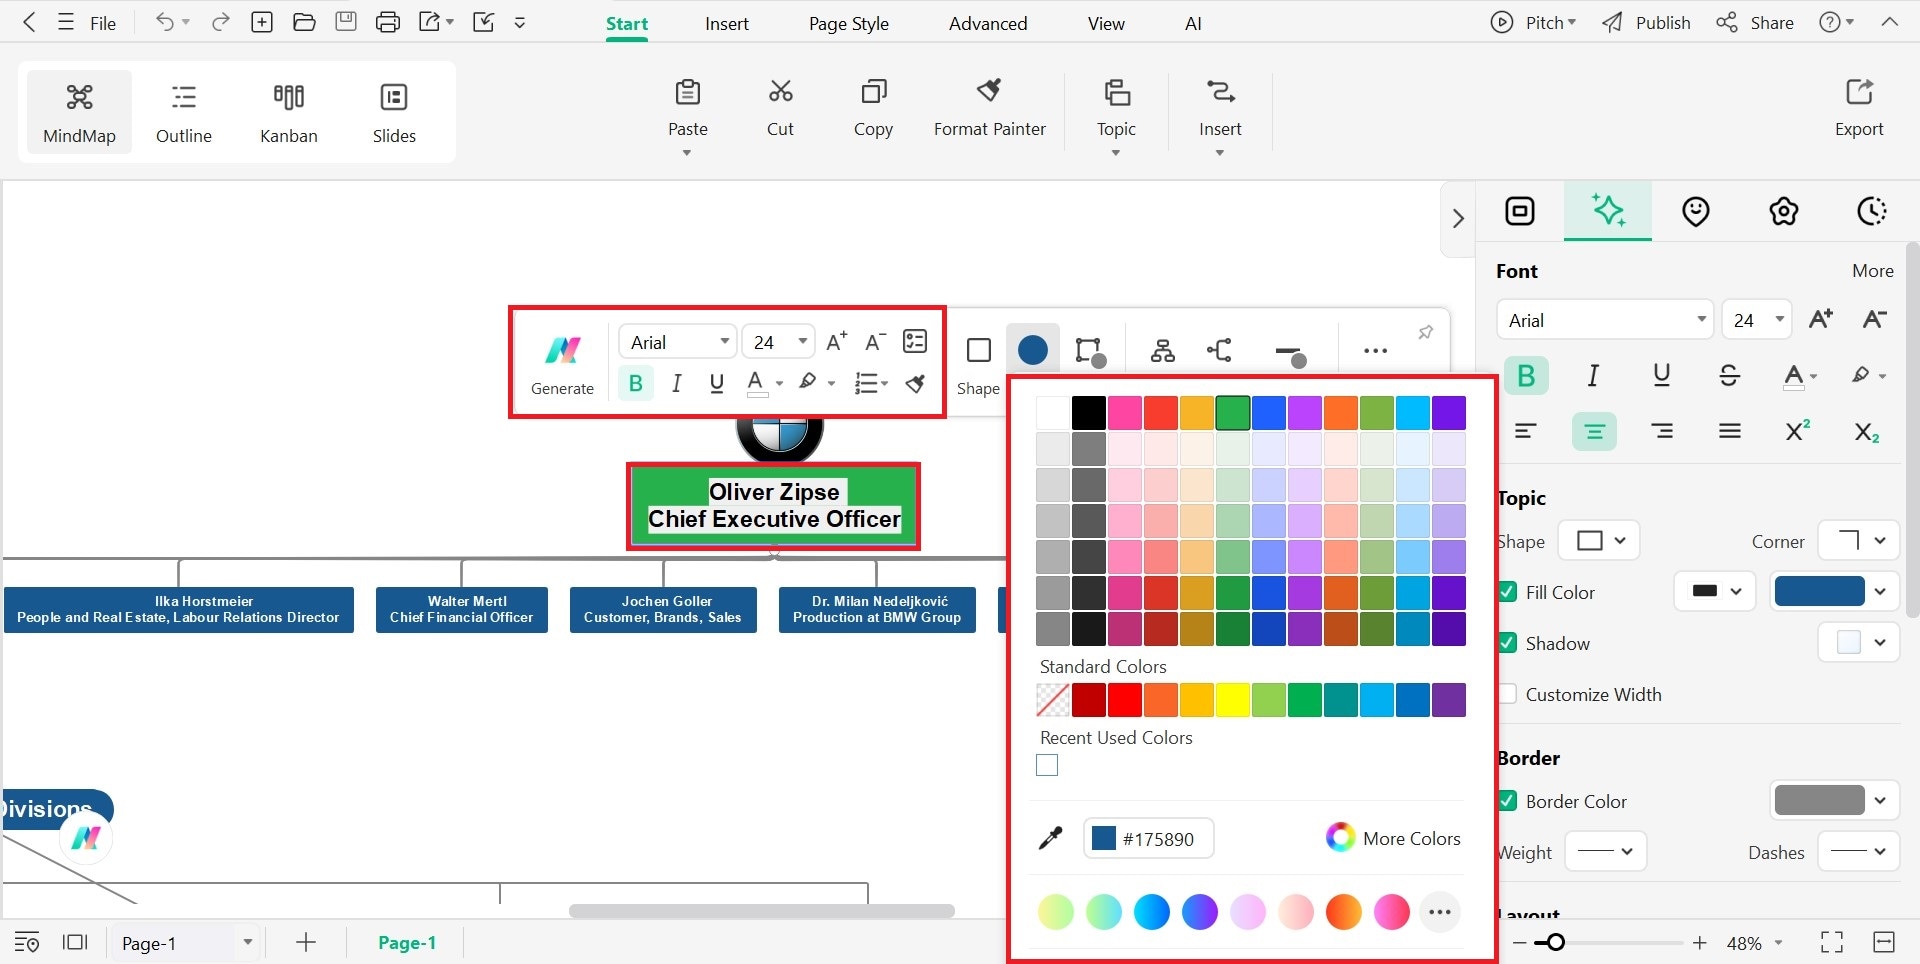1920x964 pixels.
Task: Switch to the View tab
Action: (x=1106, y=23)
